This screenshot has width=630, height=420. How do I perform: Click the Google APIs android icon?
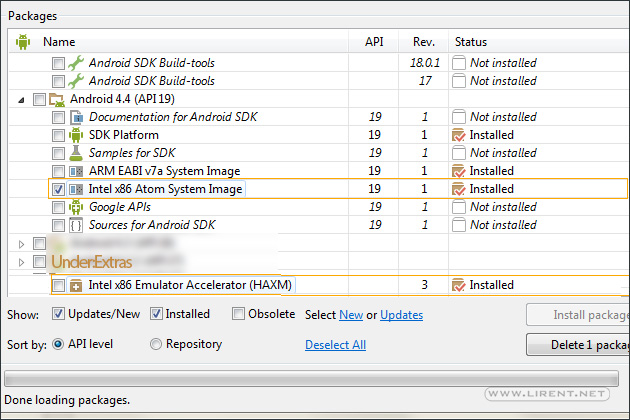[x=76, y=207]
